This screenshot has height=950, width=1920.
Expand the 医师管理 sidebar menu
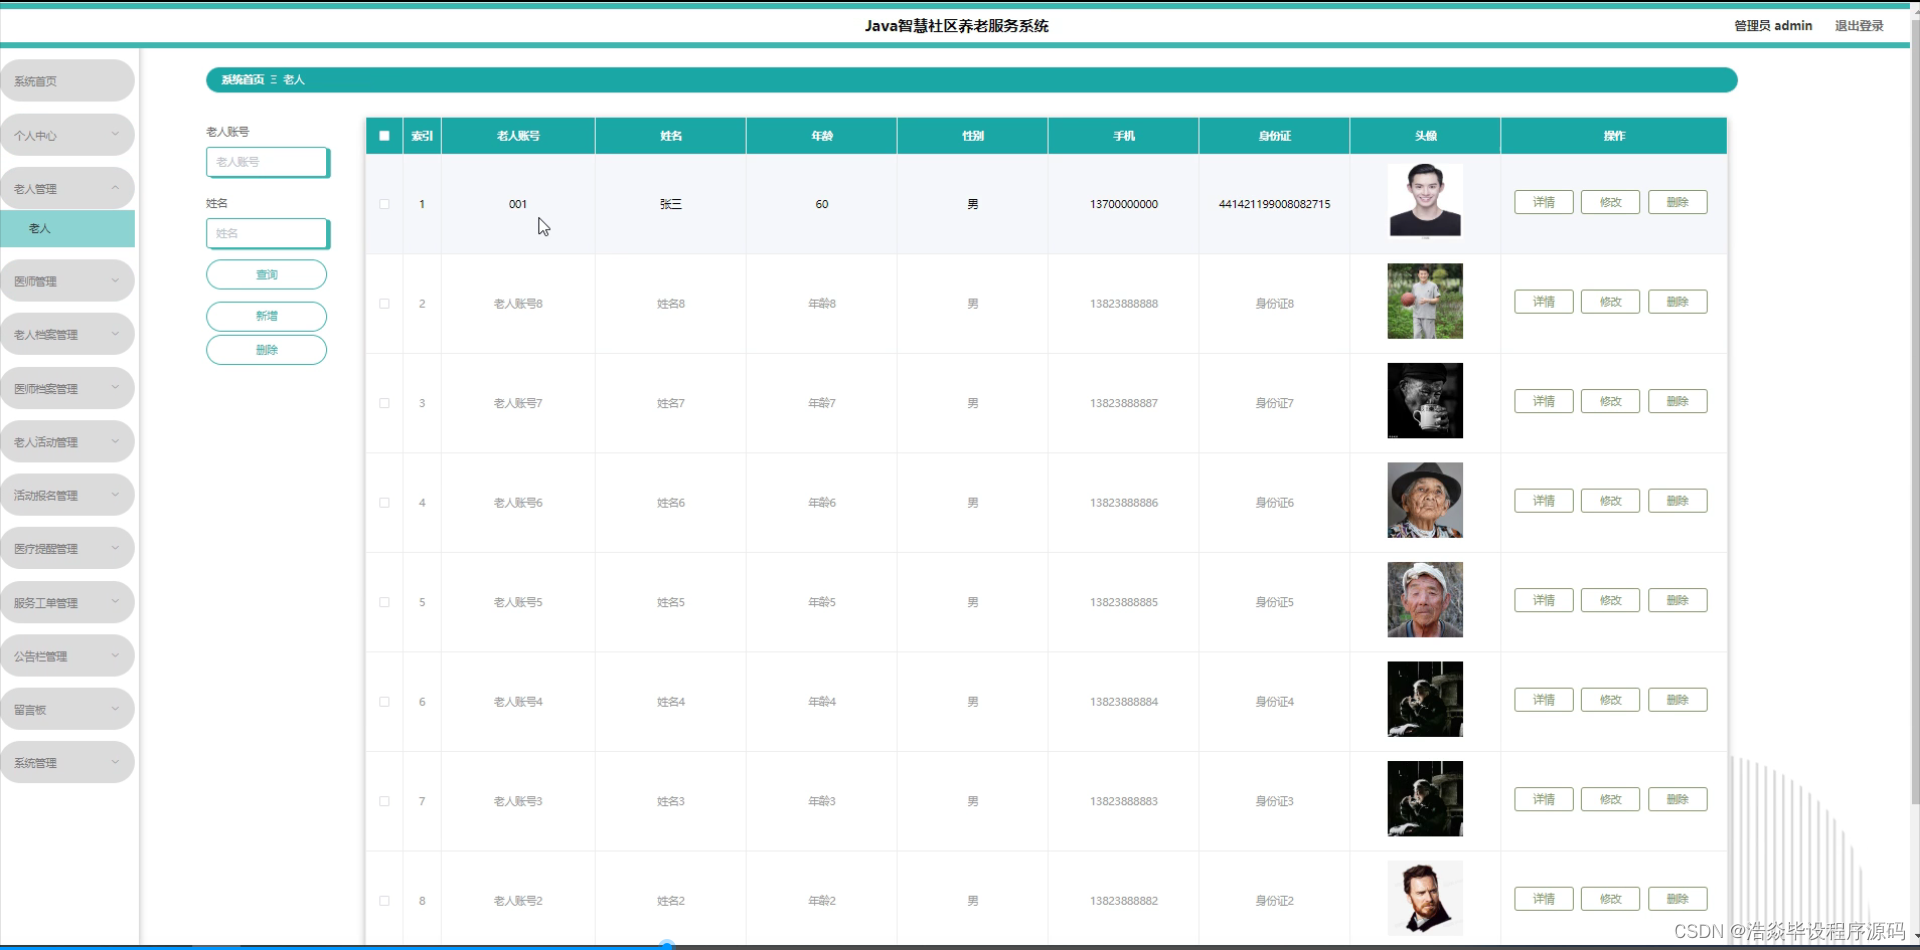67,281
